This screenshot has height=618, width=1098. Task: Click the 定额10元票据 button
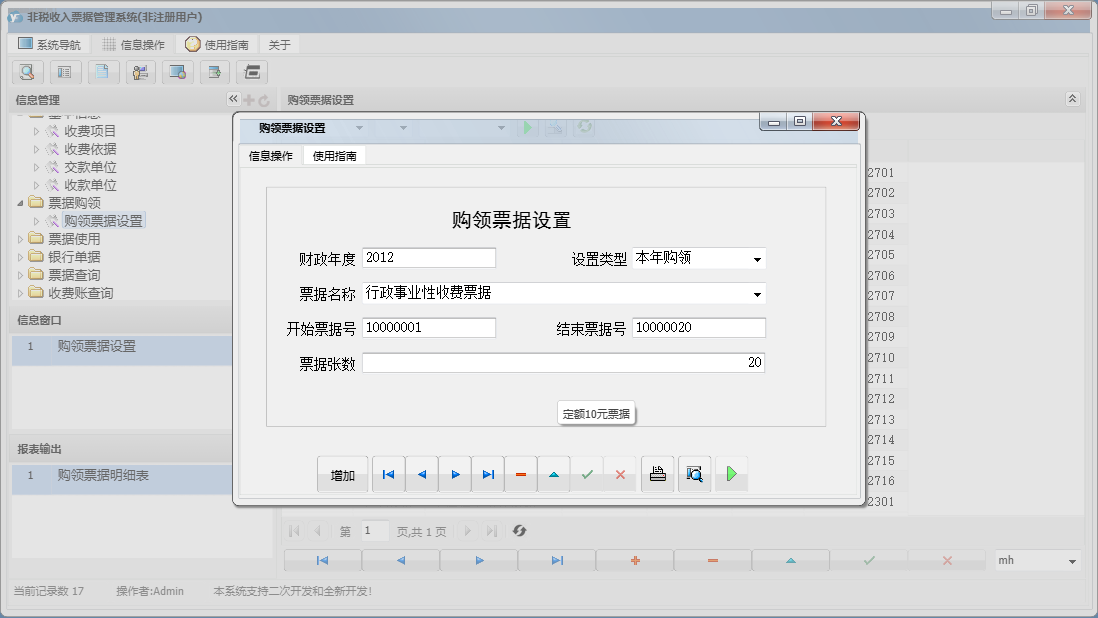pyautogui.click(x=596, y=412)
